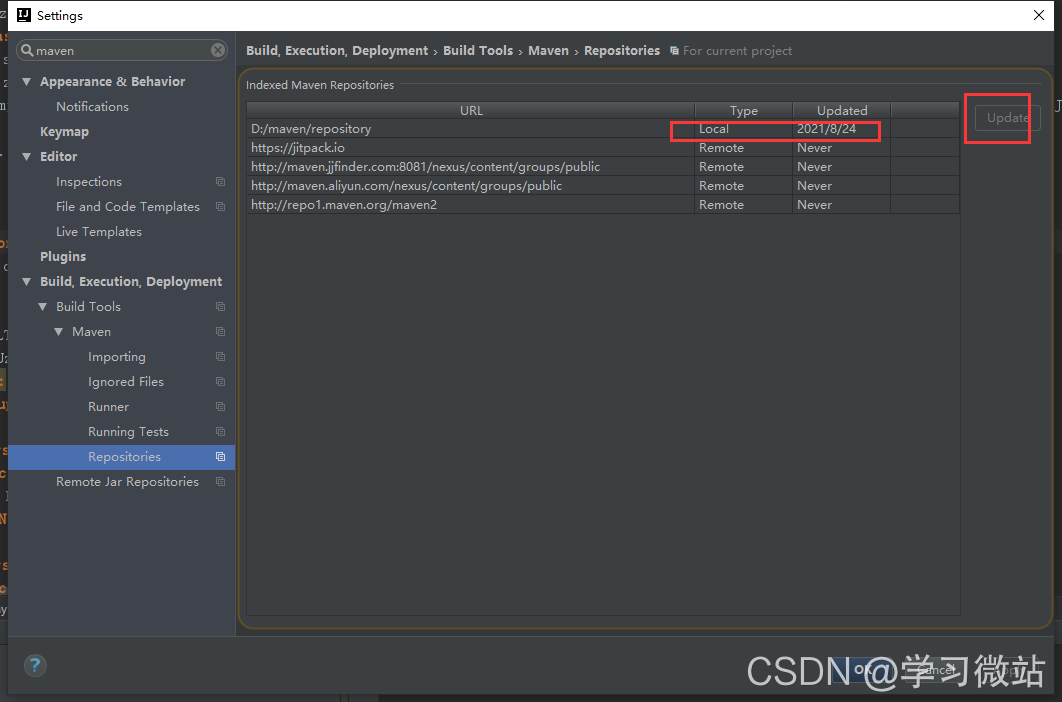Click the Local type cell
The width and height of the screenshot is (1062, 702).
point(744,129)
